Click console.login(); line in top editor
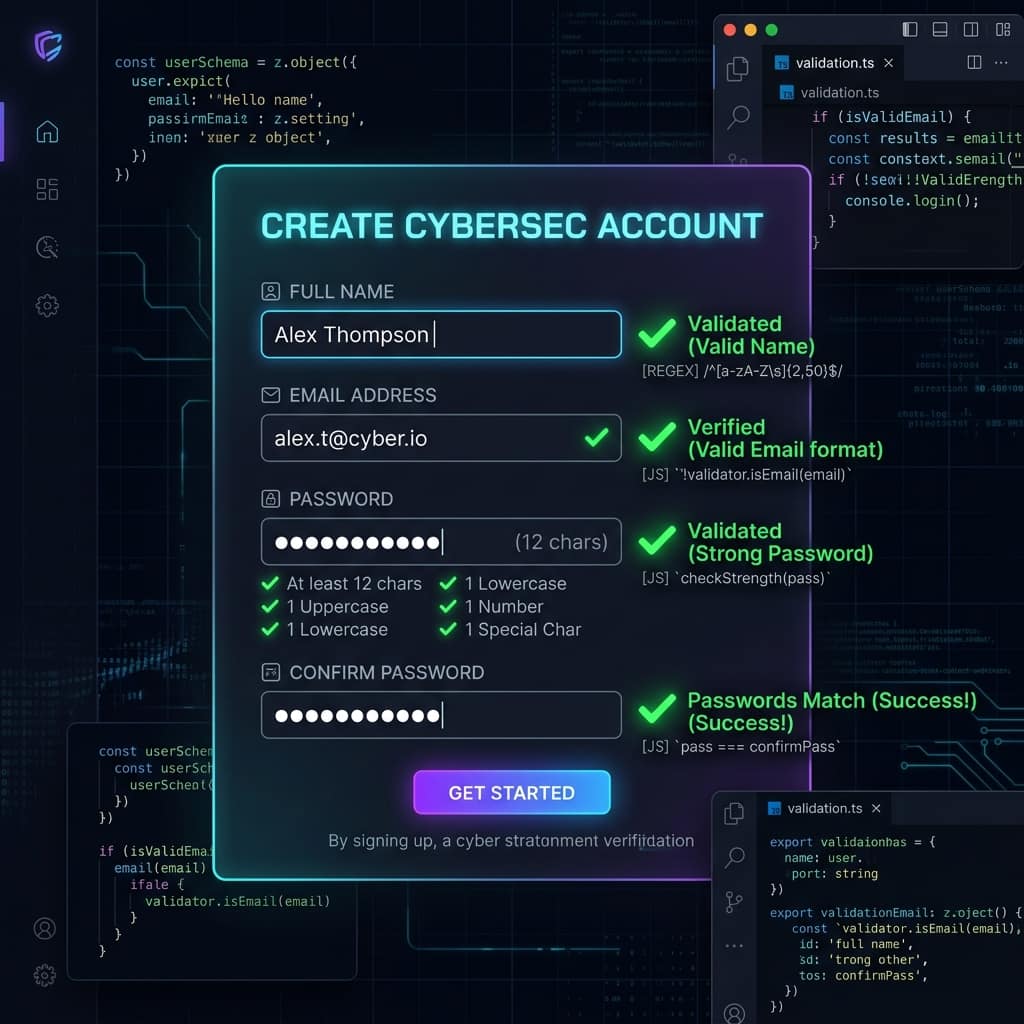This screenshot has height=1024, width=1024. tap(912, 200)
